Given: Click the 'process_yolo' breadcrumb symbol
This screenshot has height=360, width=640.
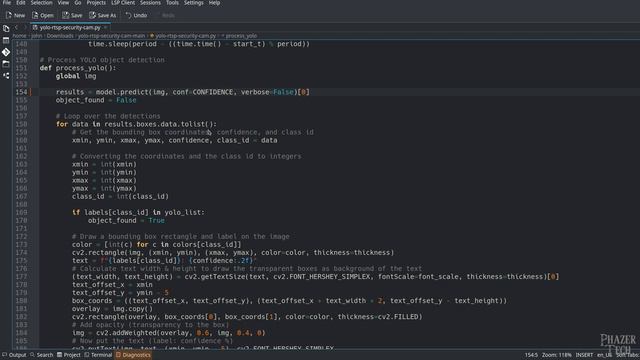Looking at the screenshot, I should 241,36.
